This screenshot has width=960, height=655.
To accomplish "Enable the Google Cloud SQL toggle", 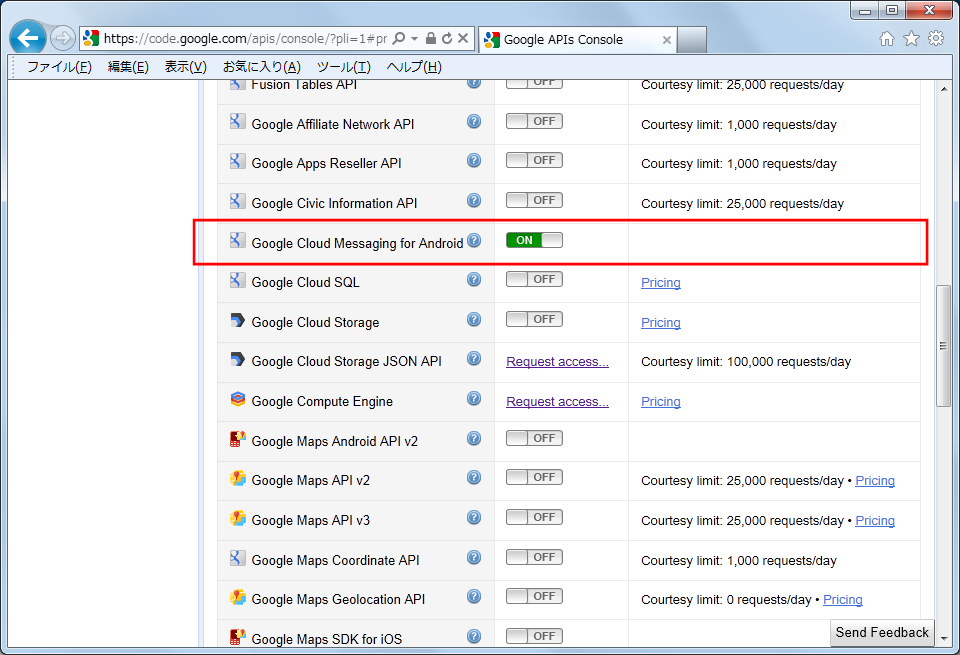I will point(534,280).
